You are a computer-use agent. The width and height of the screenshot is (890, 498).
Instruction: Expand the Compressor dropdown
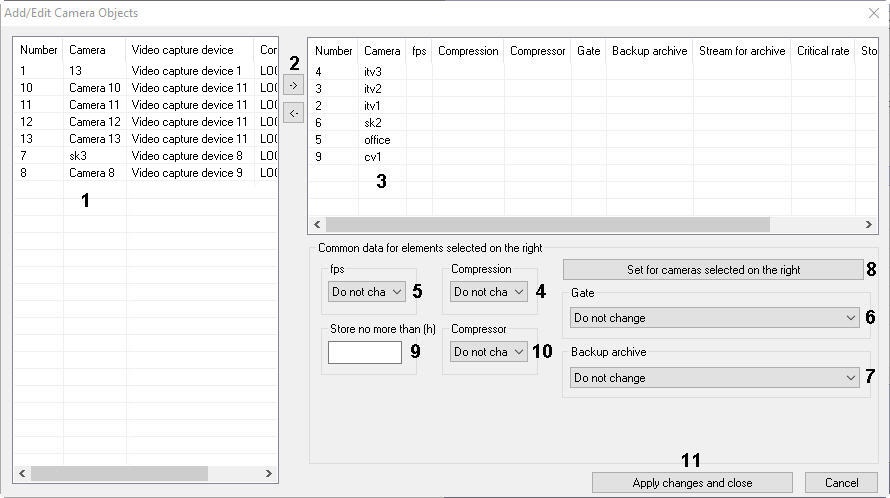tap(488, 352)
